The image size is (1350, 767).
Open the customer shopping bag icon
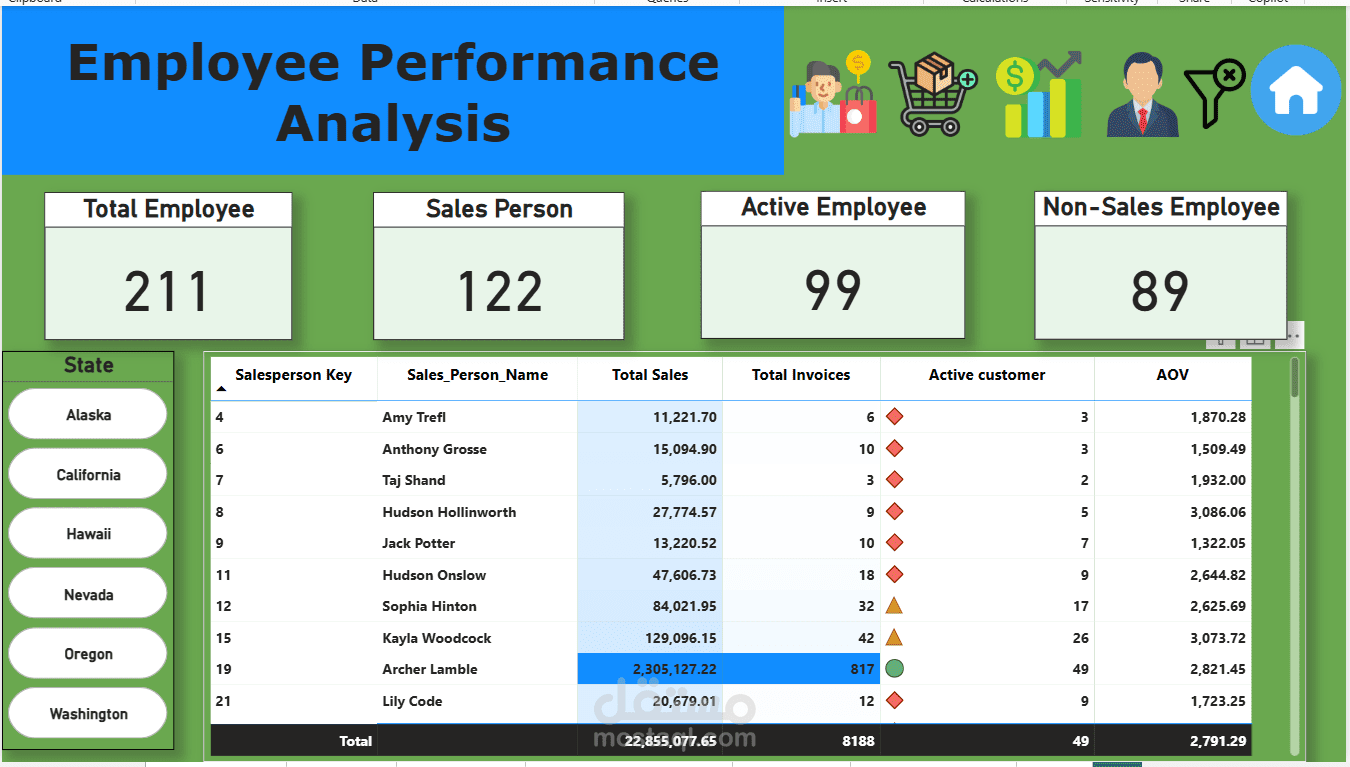point(832,93)
